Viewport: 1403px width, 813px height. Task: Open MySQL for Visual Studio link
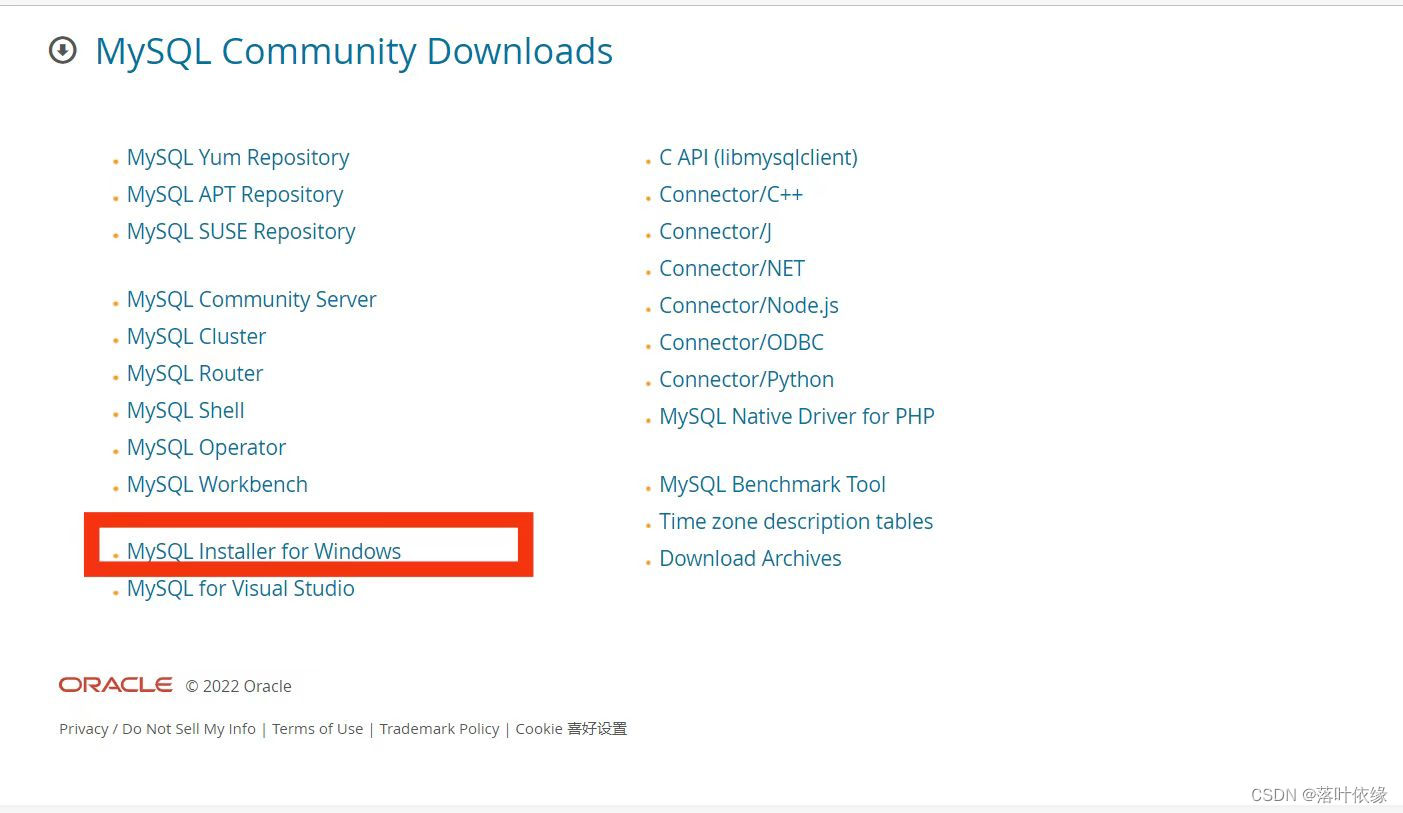click(x=241, y=589)
